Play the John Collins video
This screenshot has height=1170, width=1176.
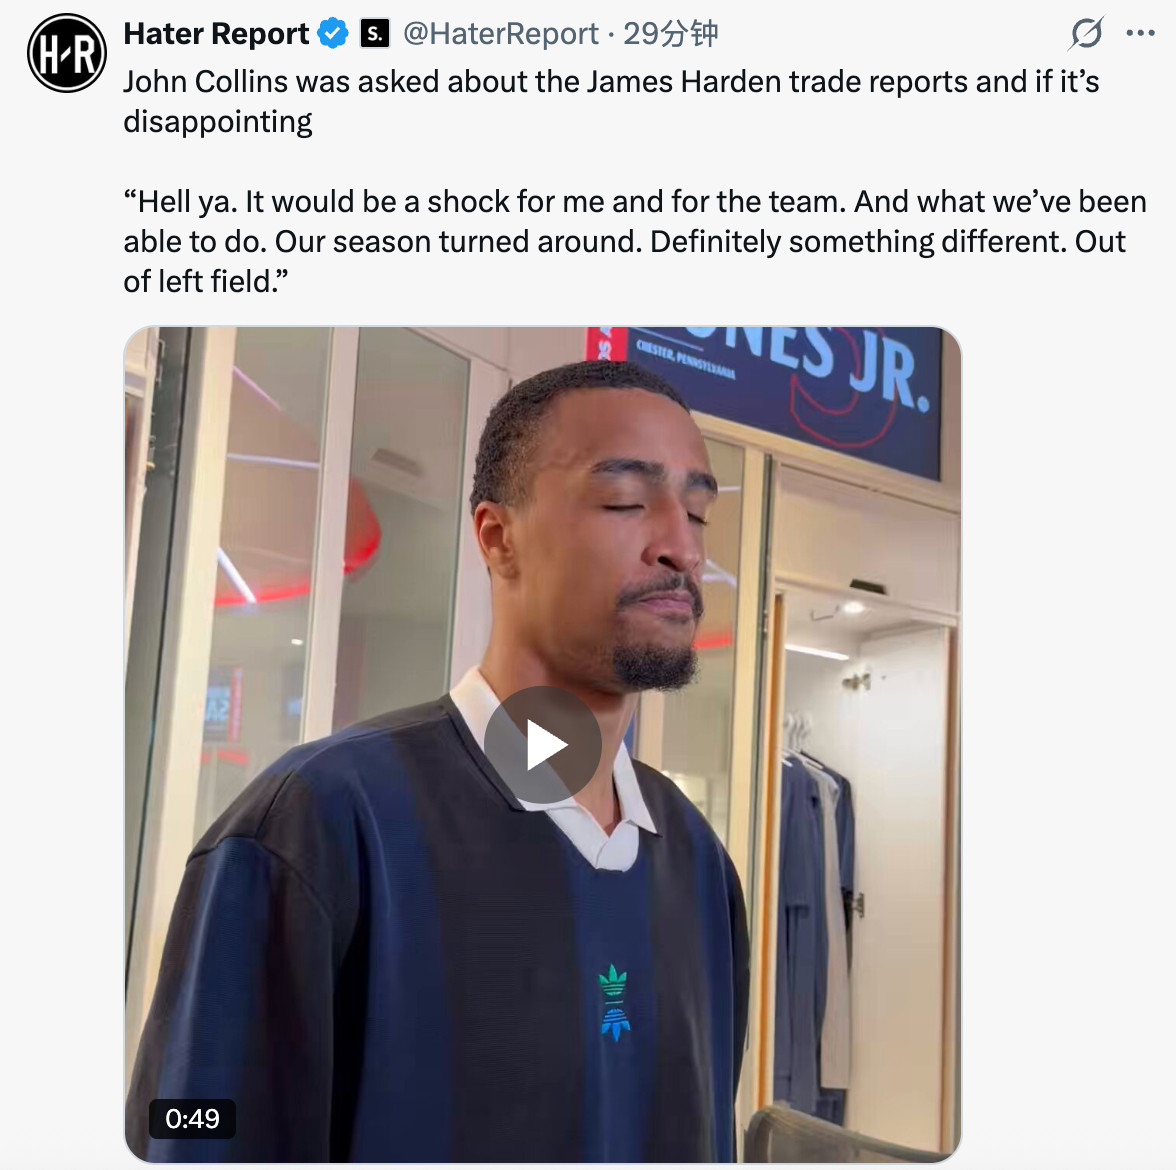click(542, 745)
